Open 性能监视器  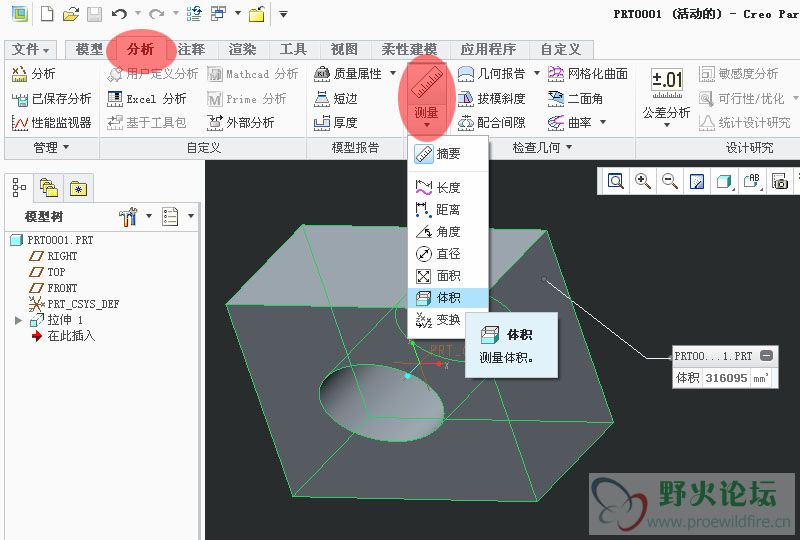[x=51, y=123]
